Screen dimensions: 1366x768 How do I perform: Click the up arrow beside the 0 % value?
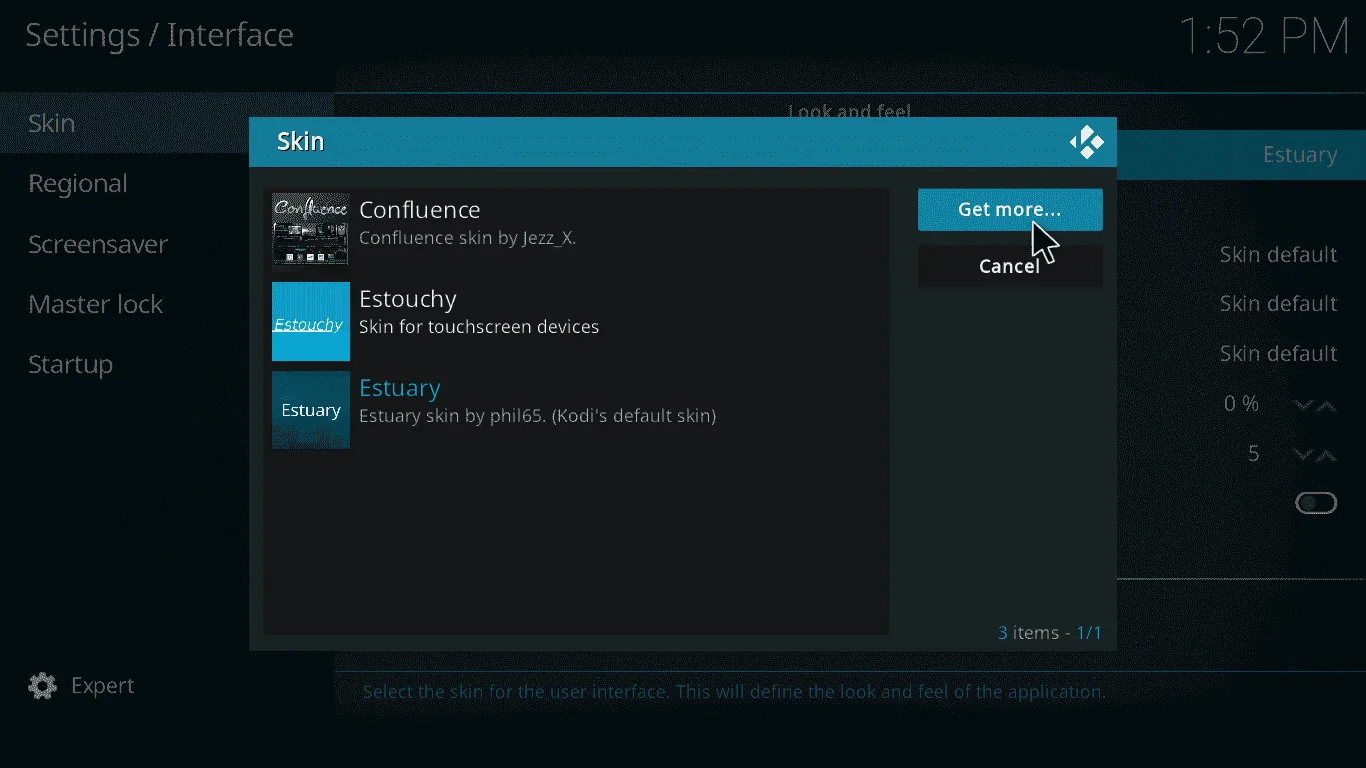click(x=1326, y=405)
